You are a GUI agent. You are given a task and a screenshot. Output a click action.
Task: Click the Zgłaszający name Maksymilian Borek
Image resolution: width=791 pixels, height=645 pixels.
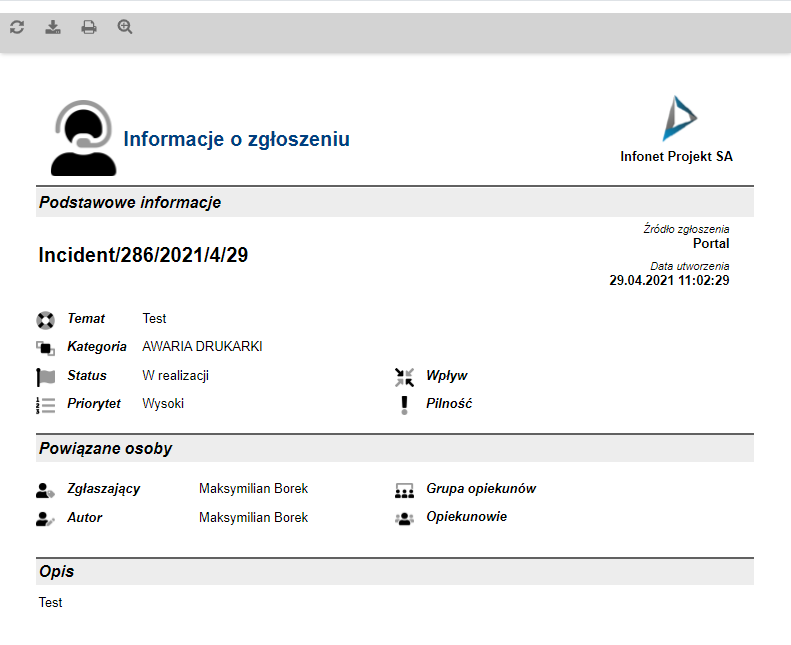pos(253,489)
